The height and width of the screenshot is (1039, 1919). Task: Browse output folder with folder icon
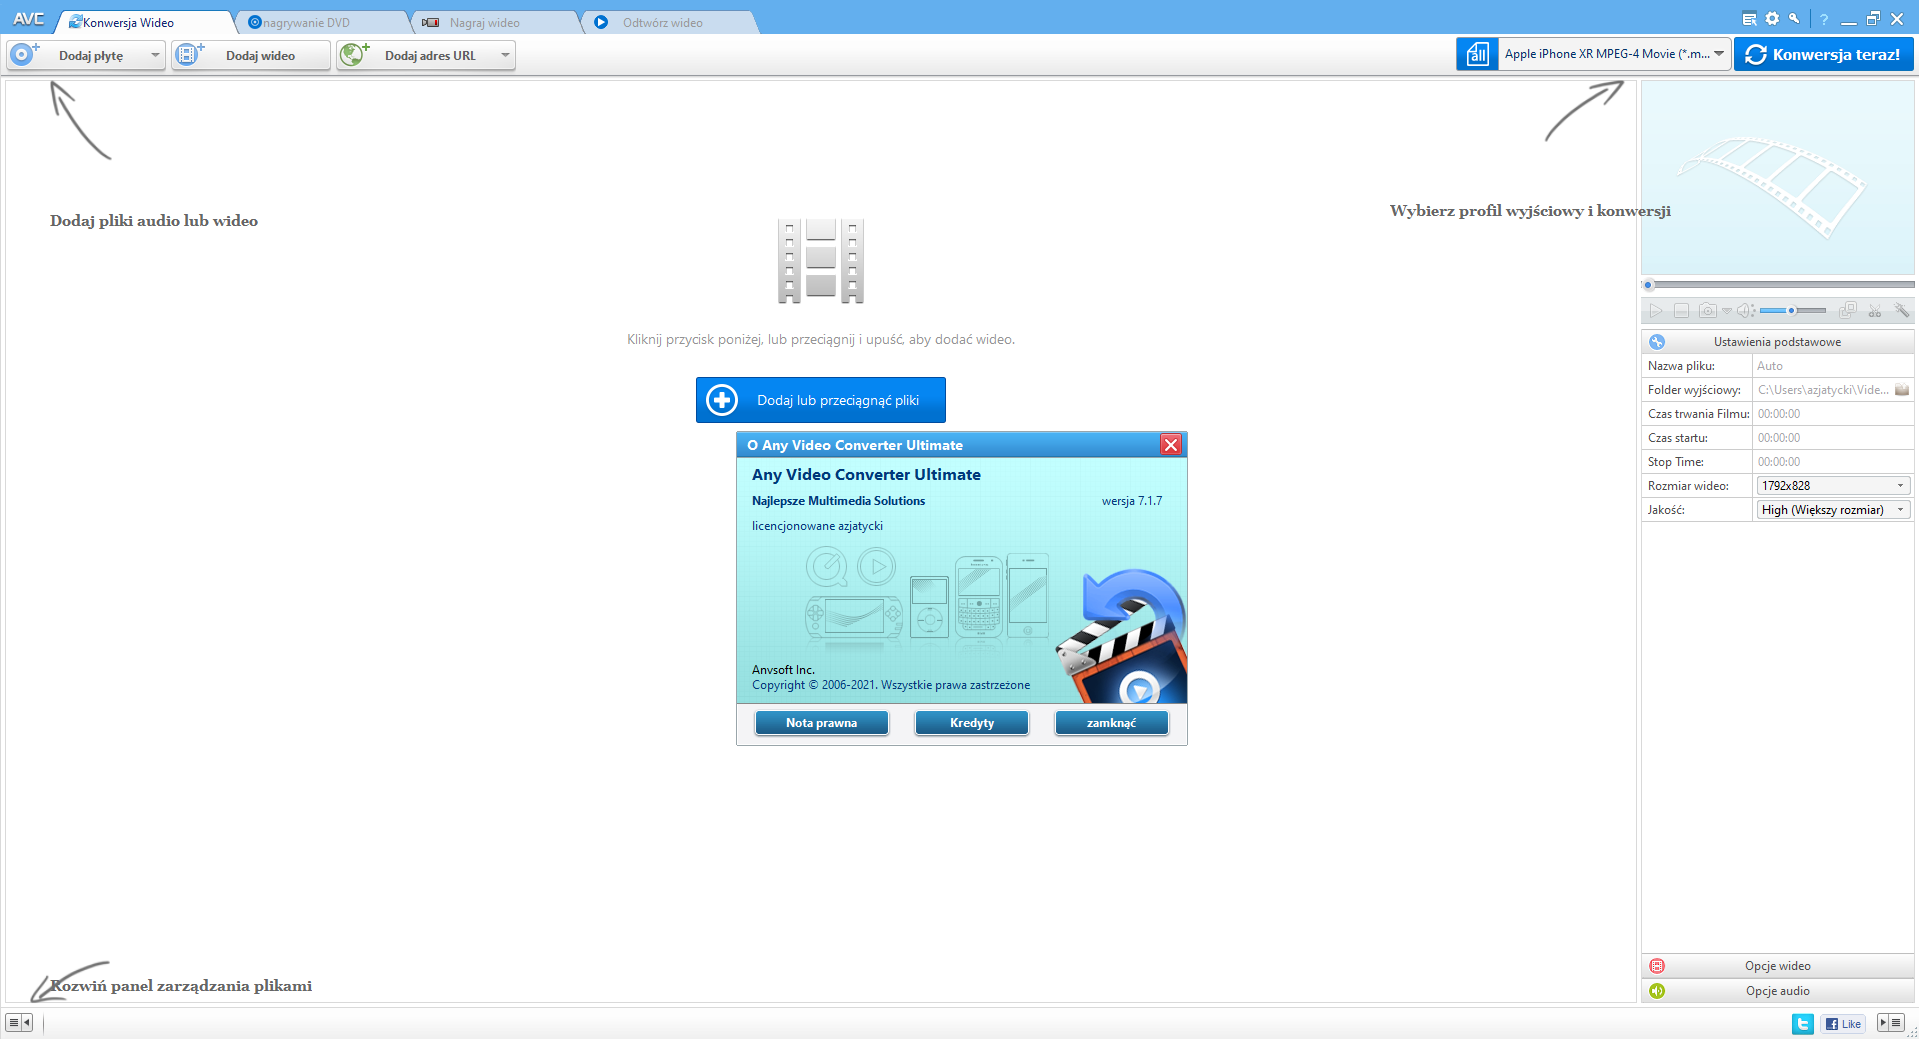pos(1902,390)
